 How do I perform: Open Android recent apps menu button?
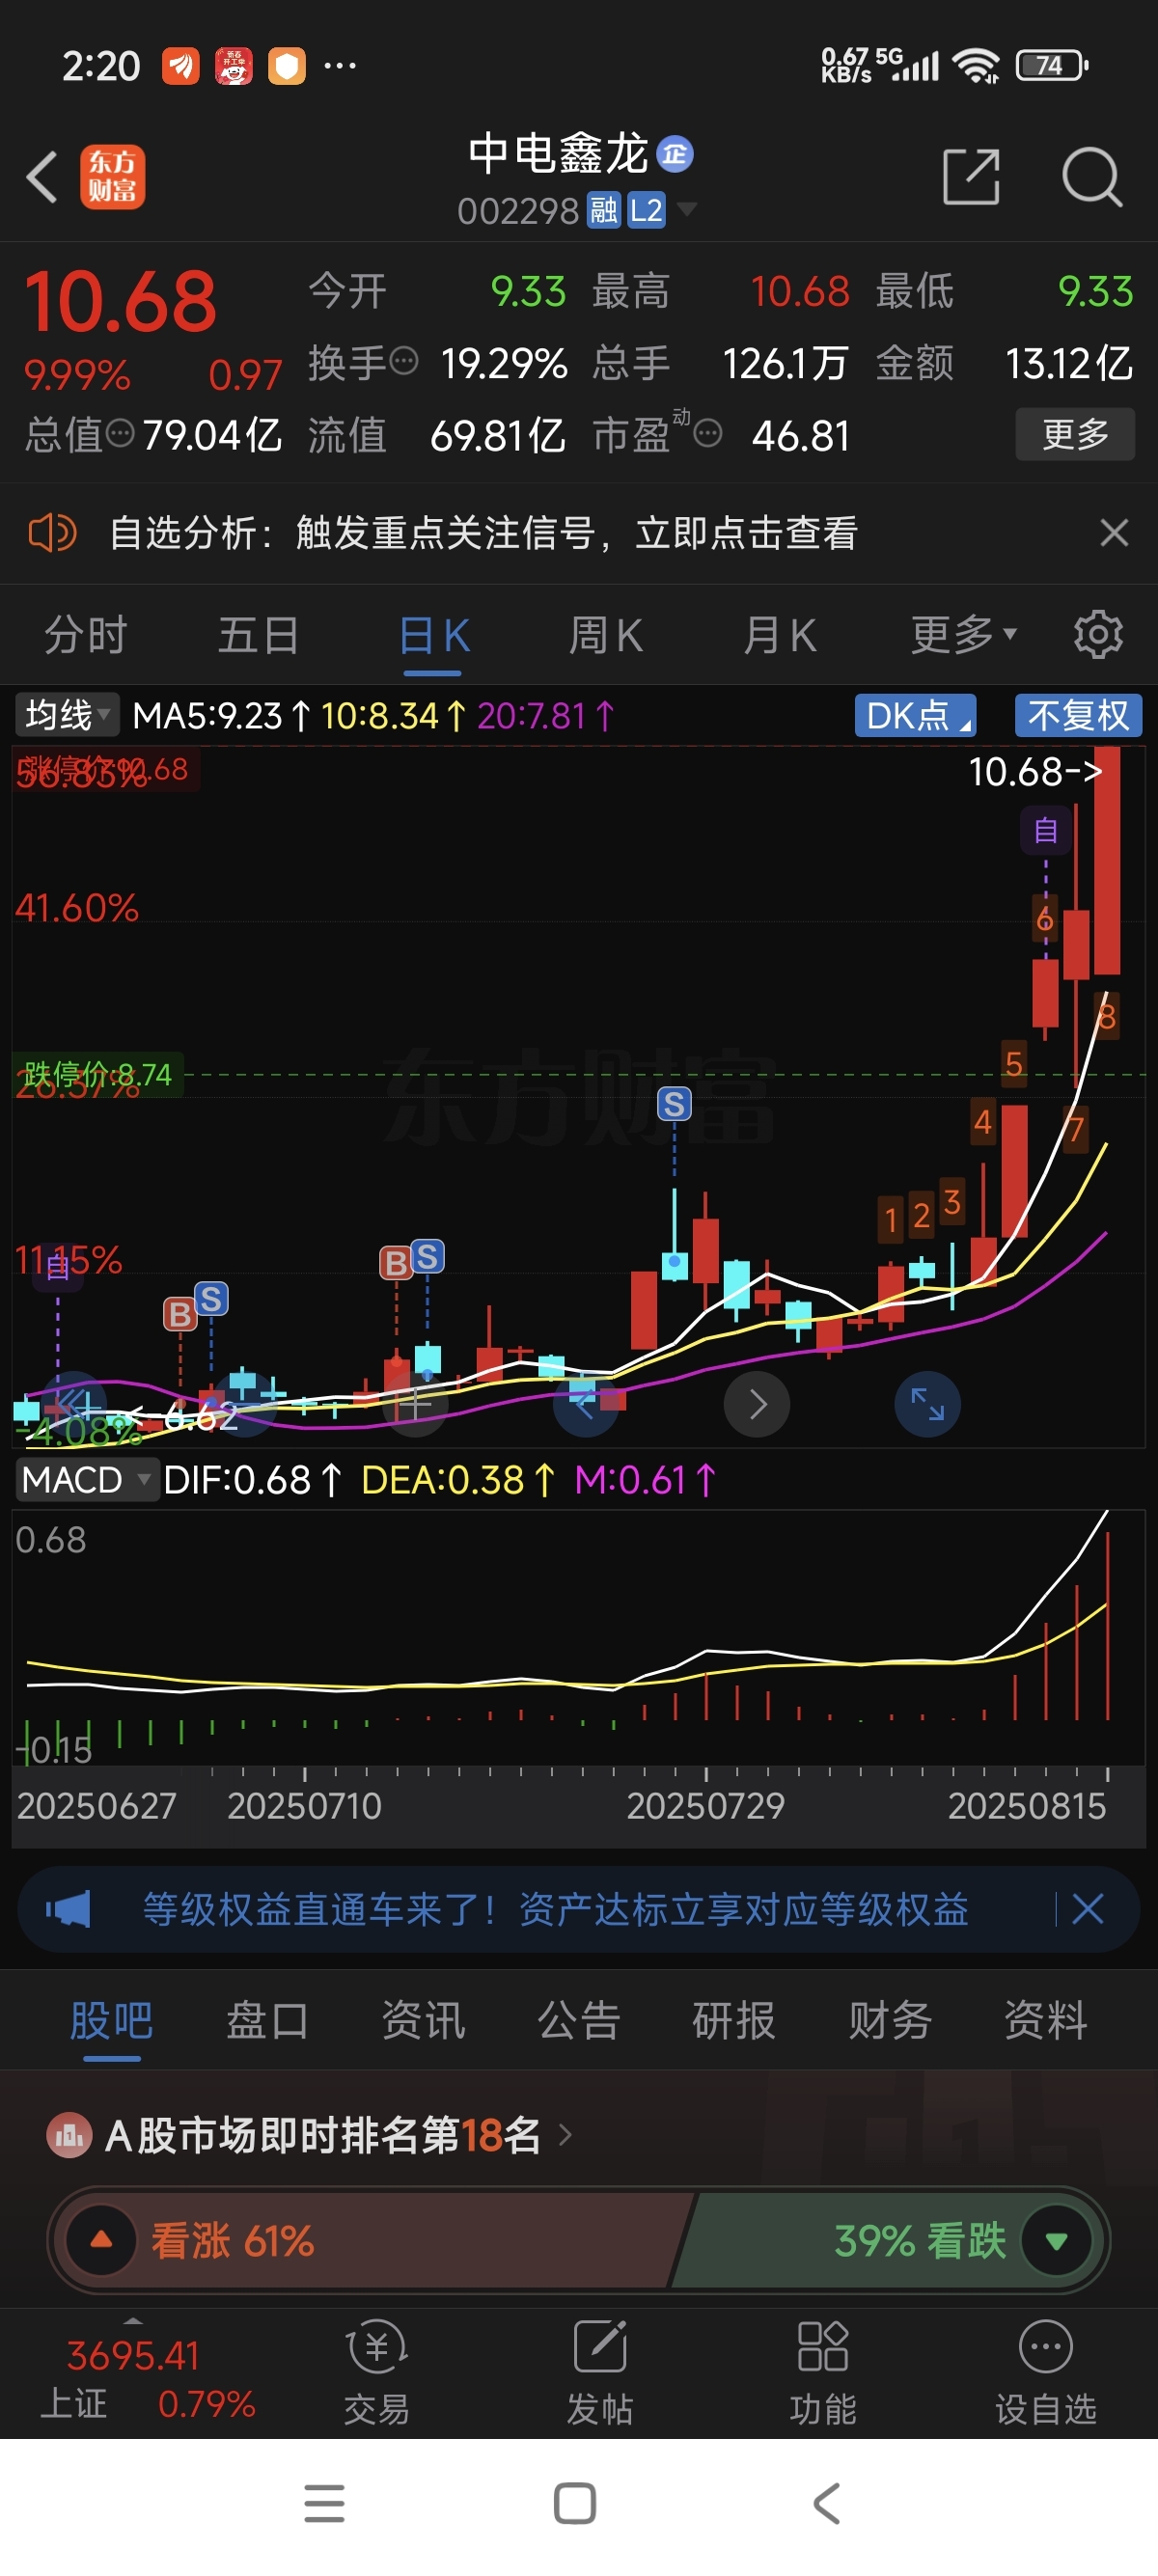[324, 2503]
